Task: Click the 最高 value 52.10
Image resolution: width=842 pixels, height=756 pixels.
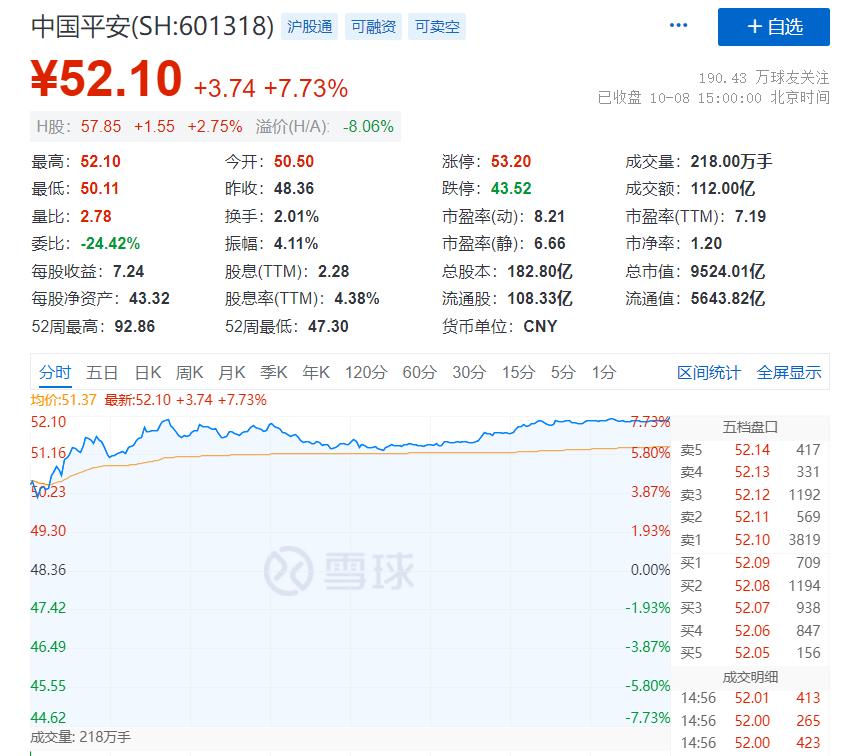Action: click(x=100, y=162)
